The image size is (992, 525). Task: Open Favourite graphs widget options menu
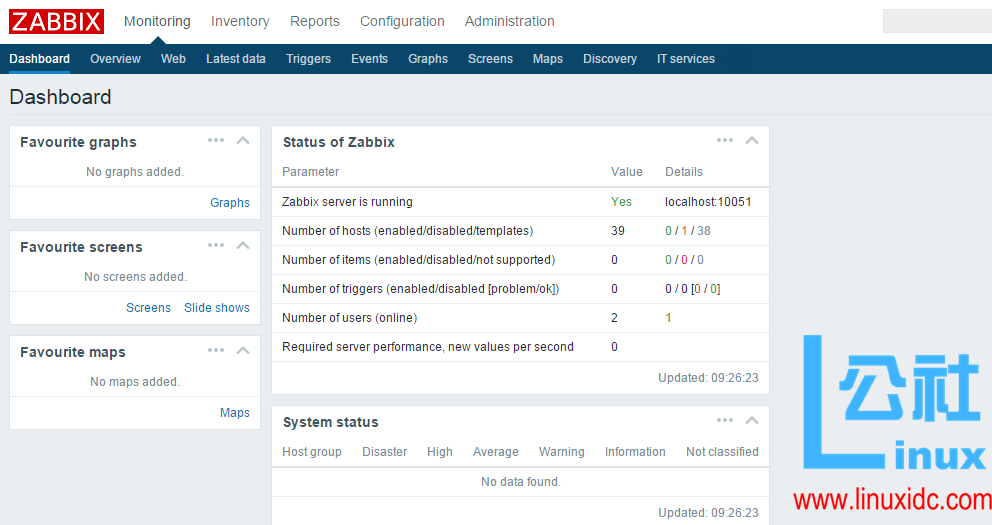216,141
